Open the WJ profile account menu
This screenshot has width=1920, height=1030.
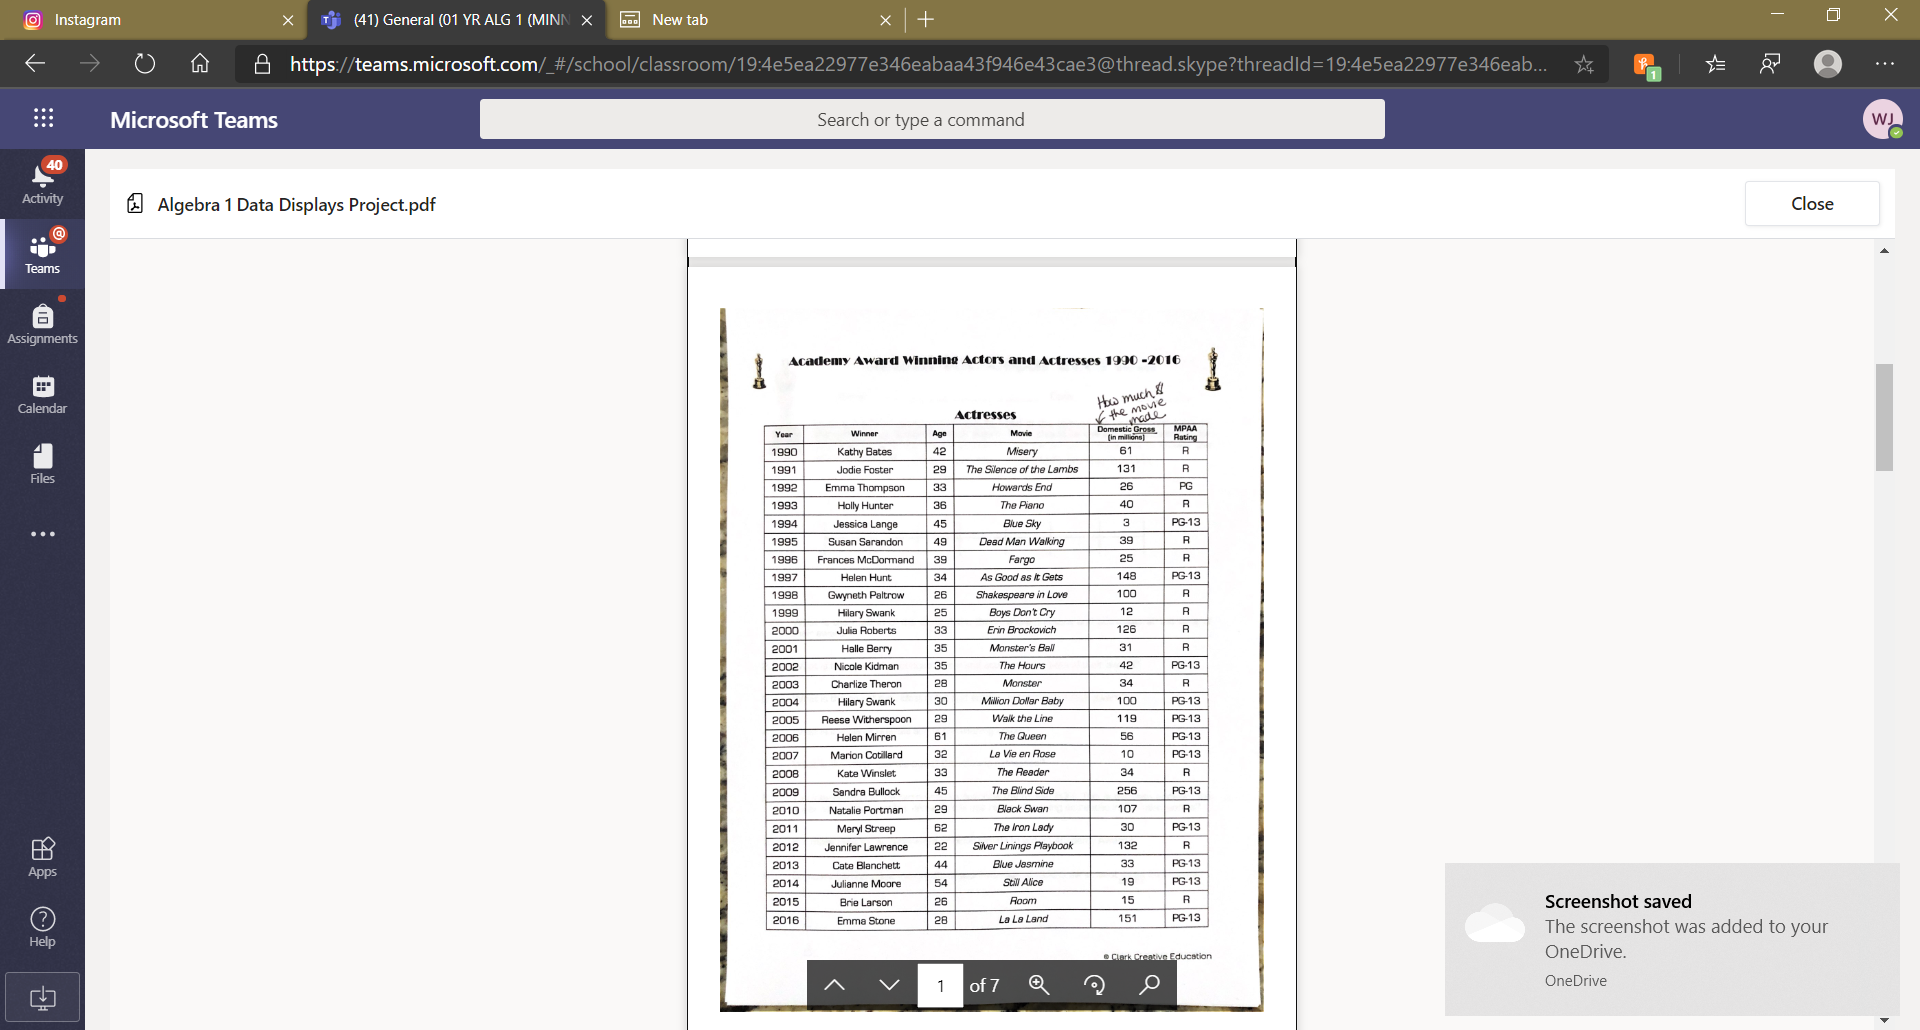(1884, 119)
